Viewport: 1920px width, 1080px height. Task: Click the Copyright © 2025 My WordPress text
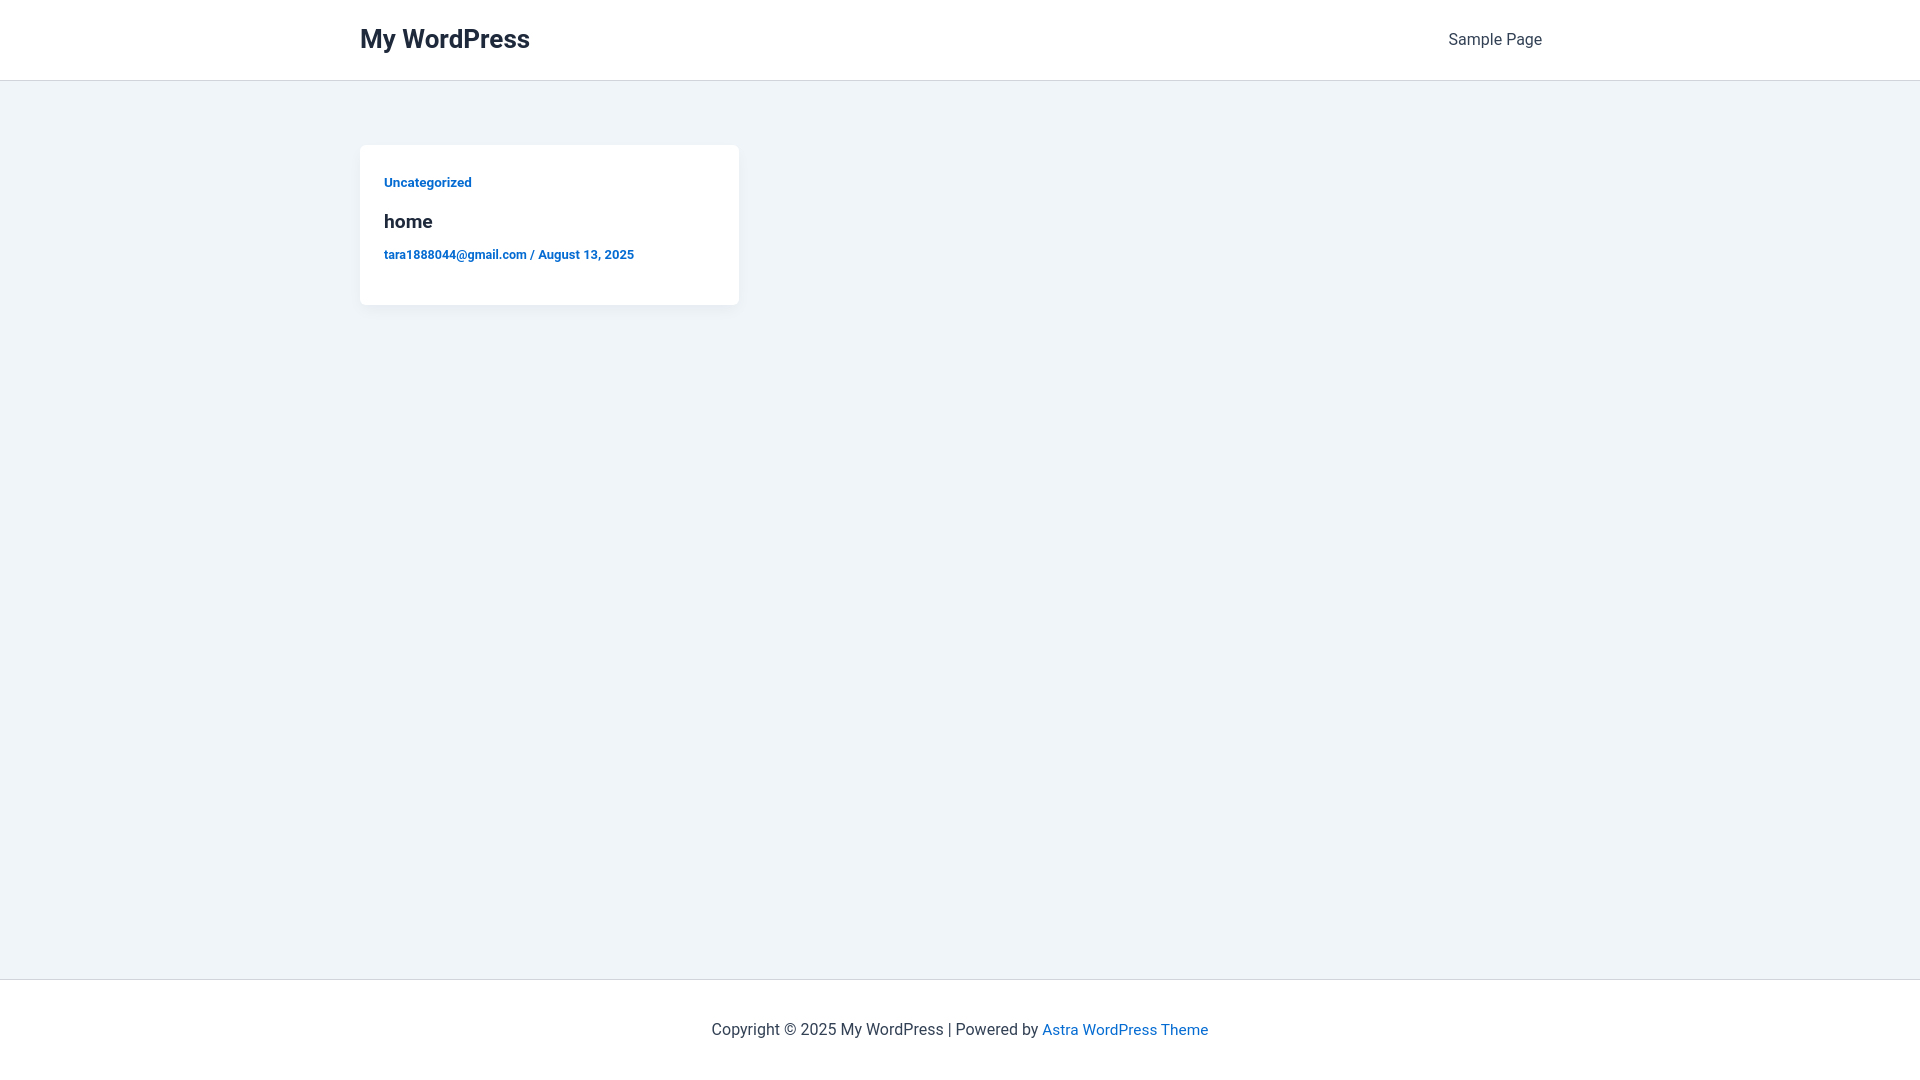(827, 1030)
